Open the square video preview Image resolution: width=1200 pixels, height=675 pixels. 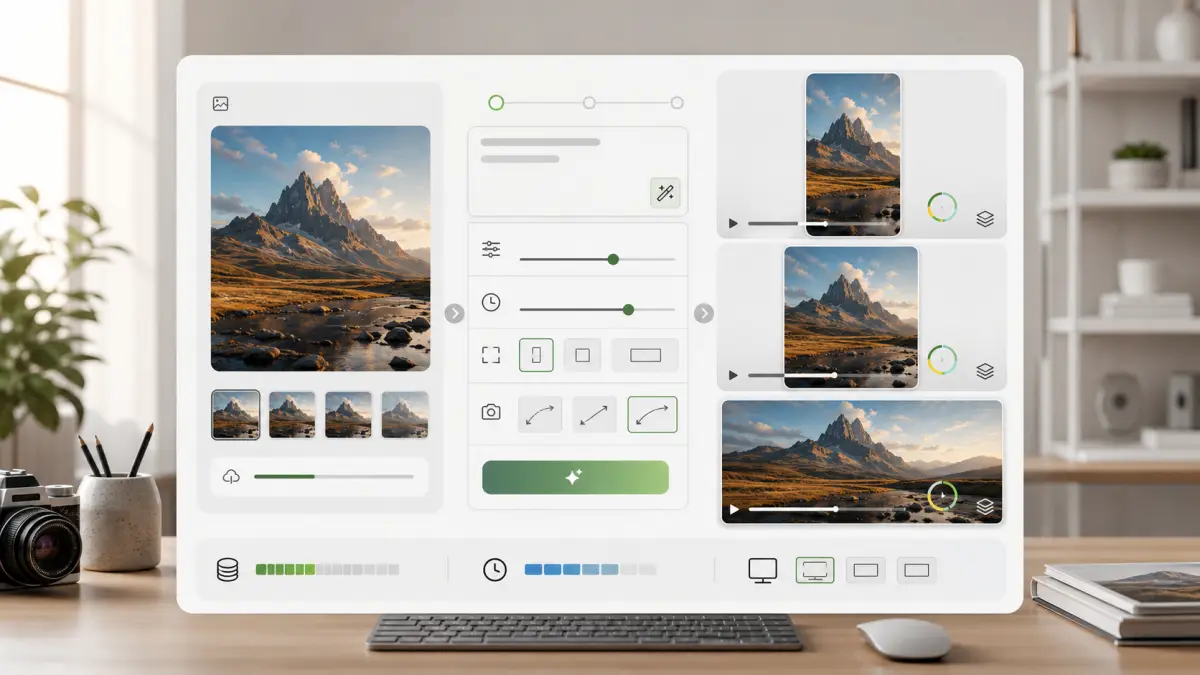(851, 317)
